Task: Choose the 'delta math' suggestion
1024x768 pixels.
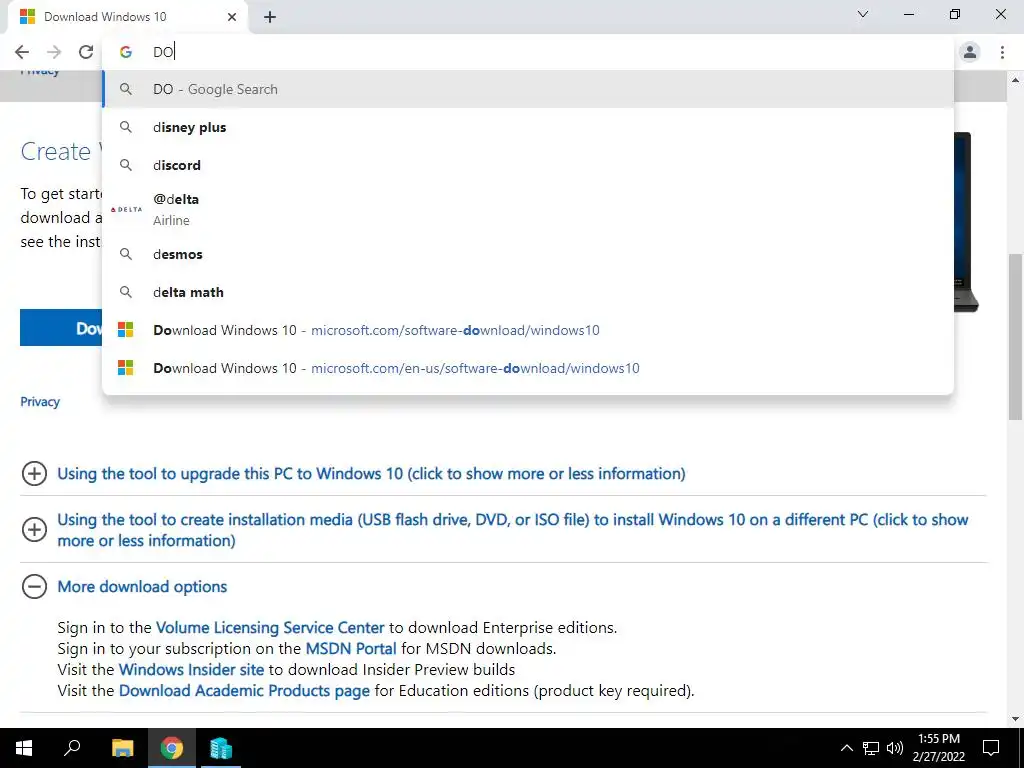Action: (x=528, y=292)
